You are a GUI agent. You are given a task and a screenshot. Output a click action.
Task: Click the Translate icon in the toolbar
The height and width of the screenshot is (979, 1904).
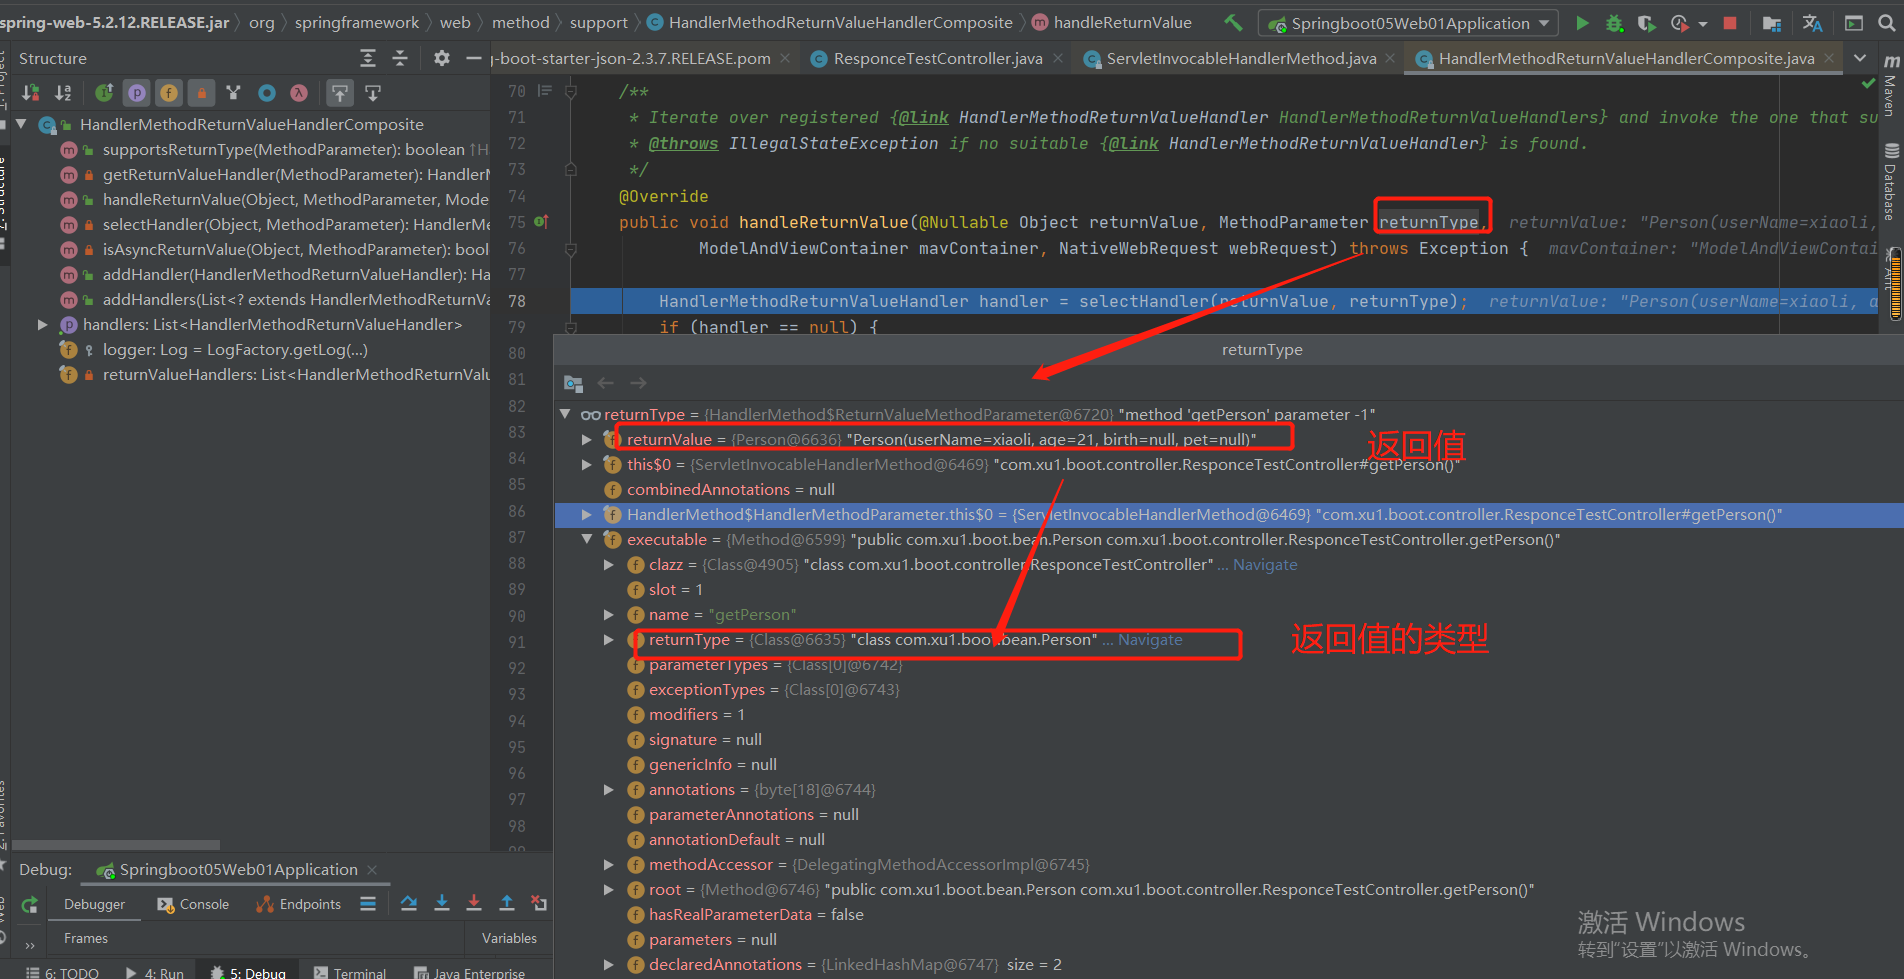click(x=1812, y=22)
